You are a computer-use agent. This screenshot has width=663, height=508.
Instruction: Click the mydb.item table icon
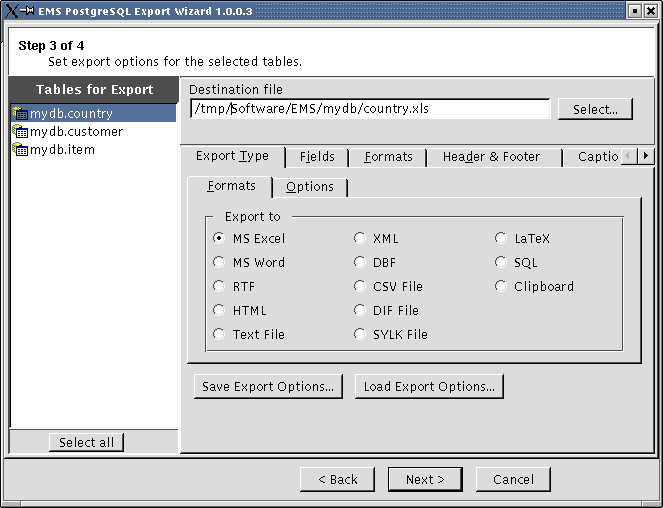point(20,149)
